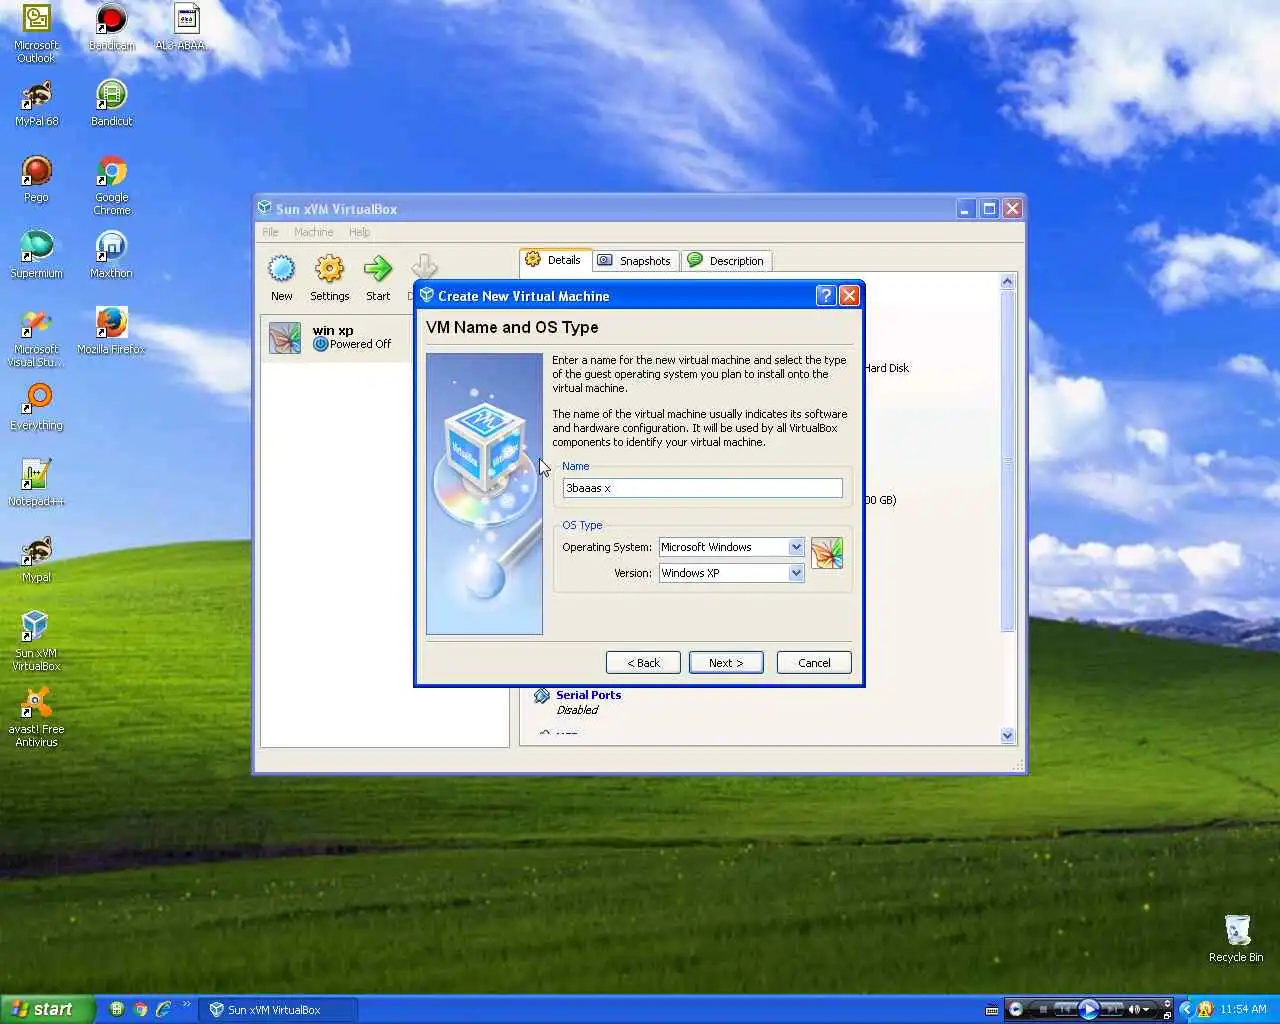Open the Everything search shortcut
1280x1024 pixels.
(37, 408)
